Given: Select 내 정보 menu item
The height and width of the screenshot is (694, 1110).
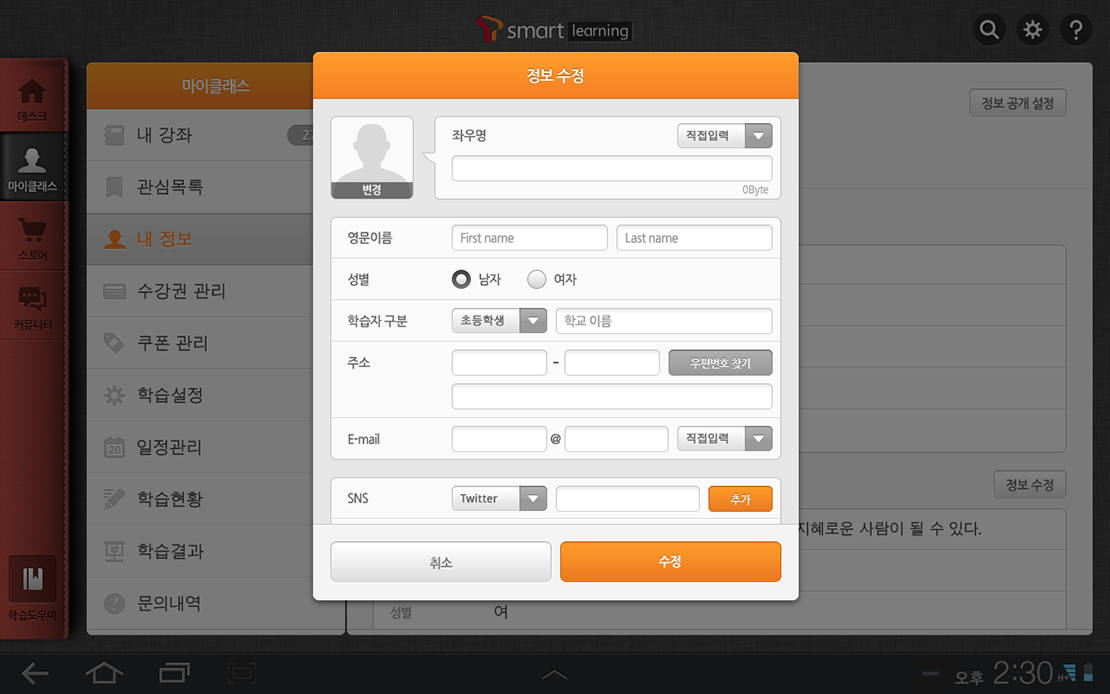Looking at the screenshot, I should pyautogui.click(x=201, y=239).
